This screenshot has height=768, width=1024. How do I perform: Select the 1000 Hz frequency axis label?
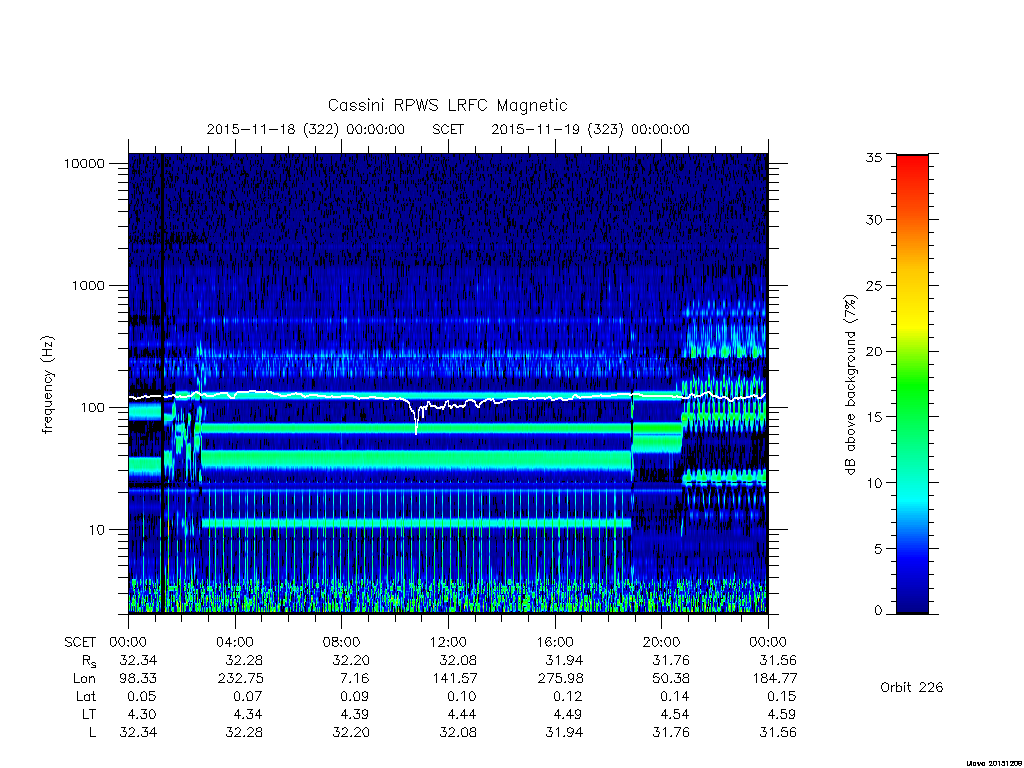pos(88,285)
